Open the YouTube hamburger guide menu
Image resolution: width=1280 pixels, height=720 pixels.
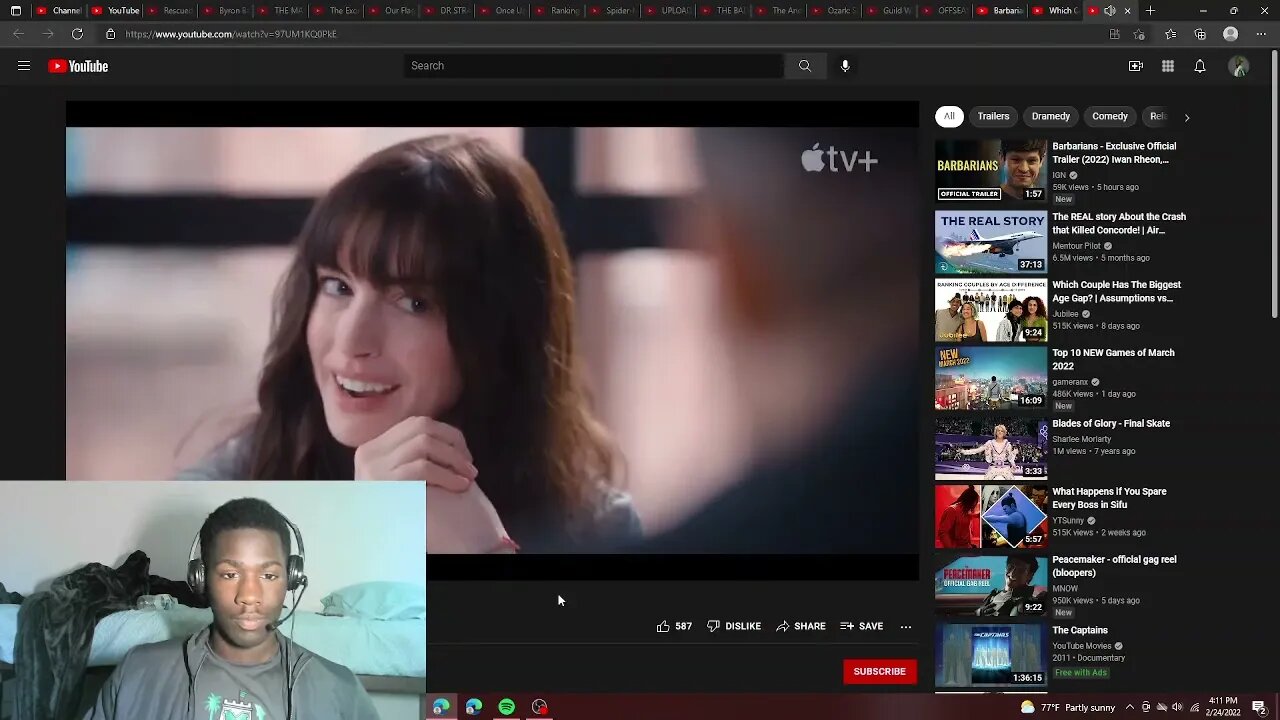24,66
